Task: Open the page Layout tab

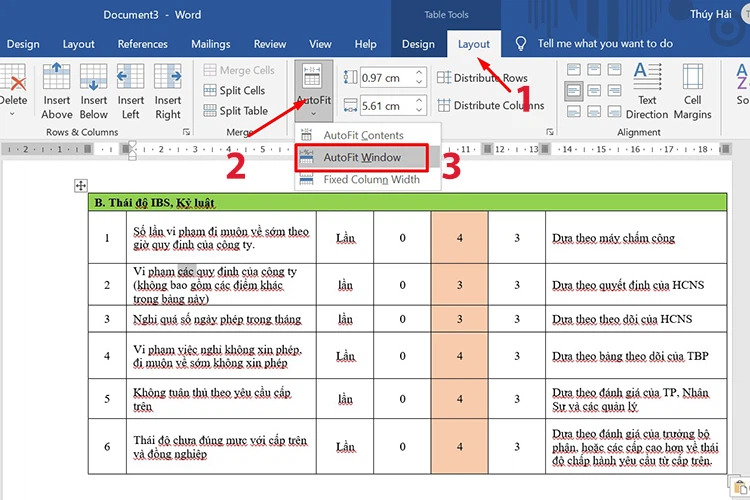Action: point(78,44)
